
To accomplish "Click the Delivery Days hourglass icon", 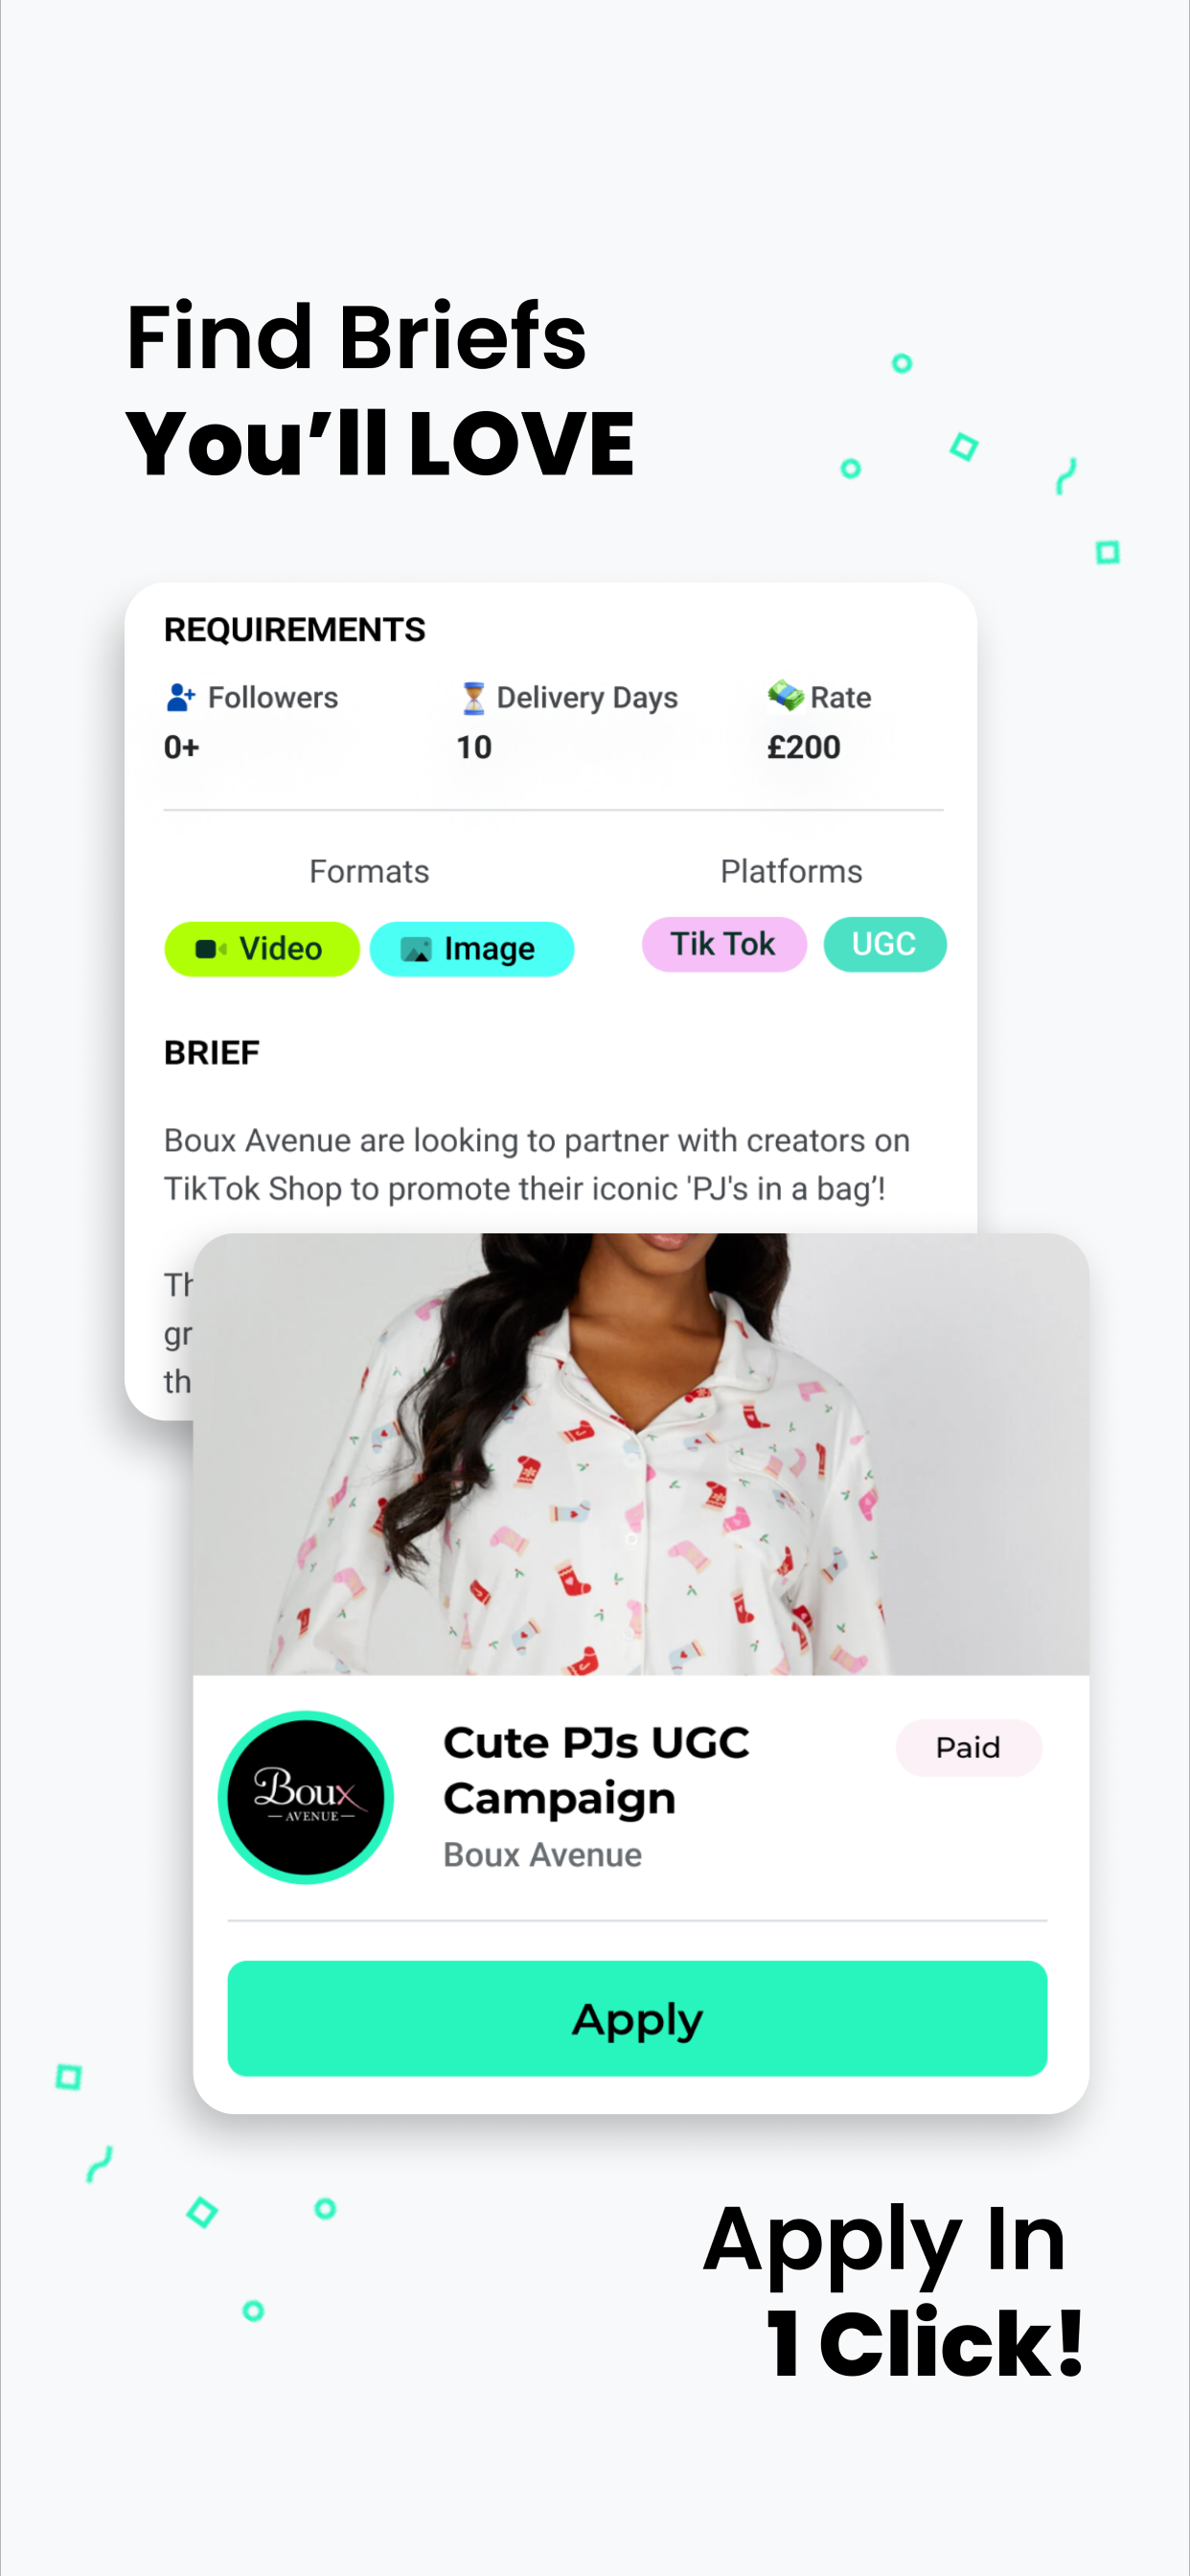I will (x=473, y=698).
